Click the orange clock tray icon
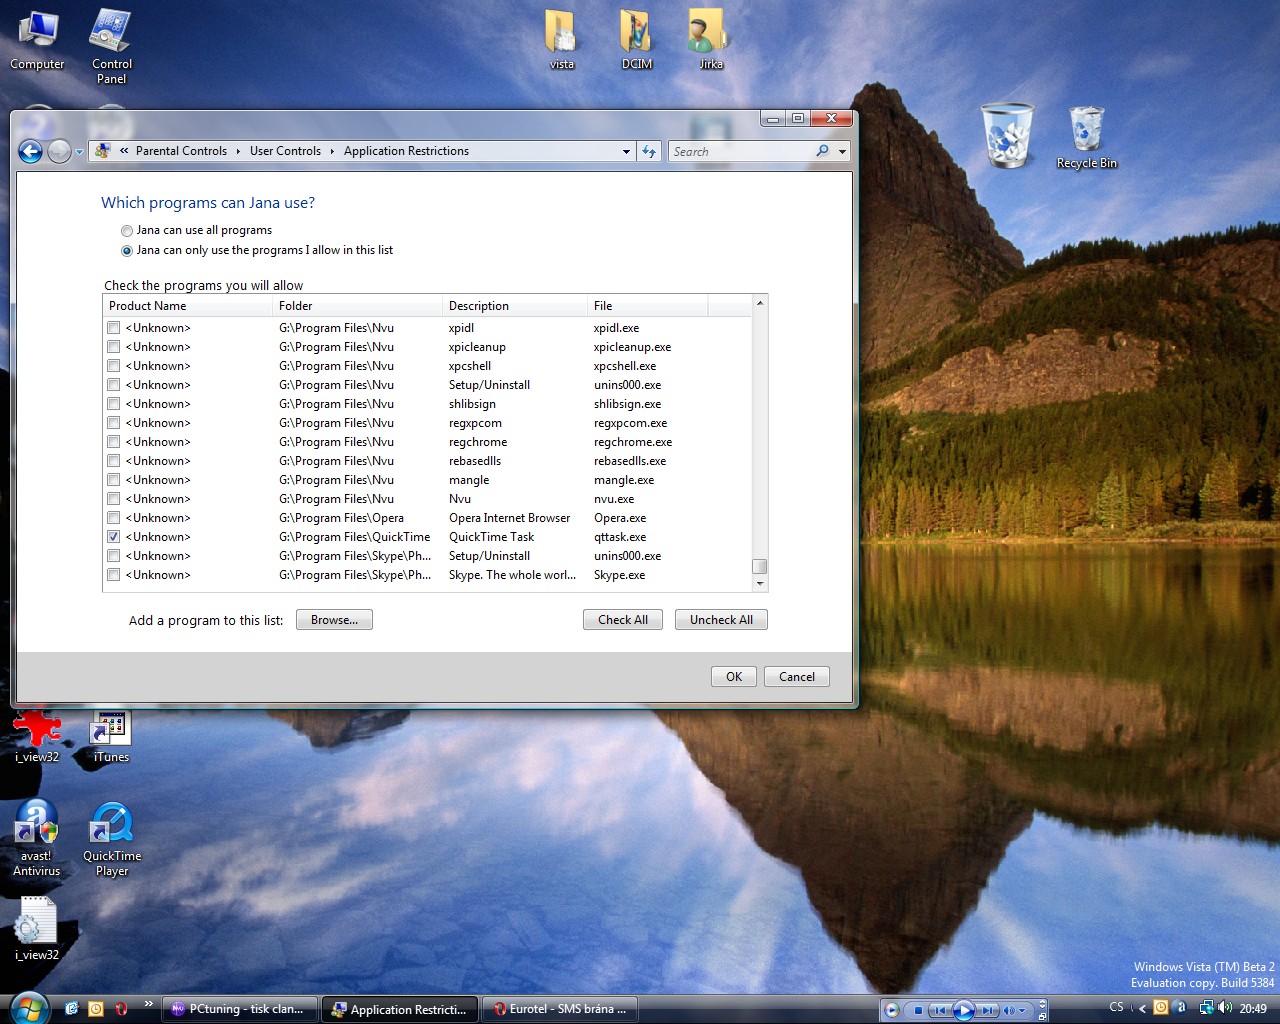This screenshot has width=1280, height=1024. (1161, 1008)
